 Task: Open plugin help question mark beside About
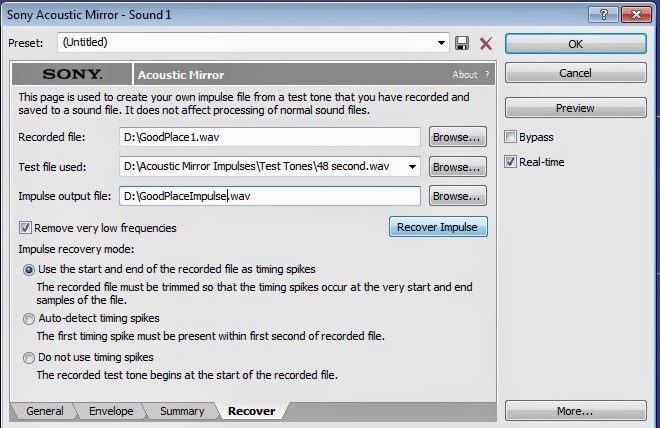[x=487, y=74]
